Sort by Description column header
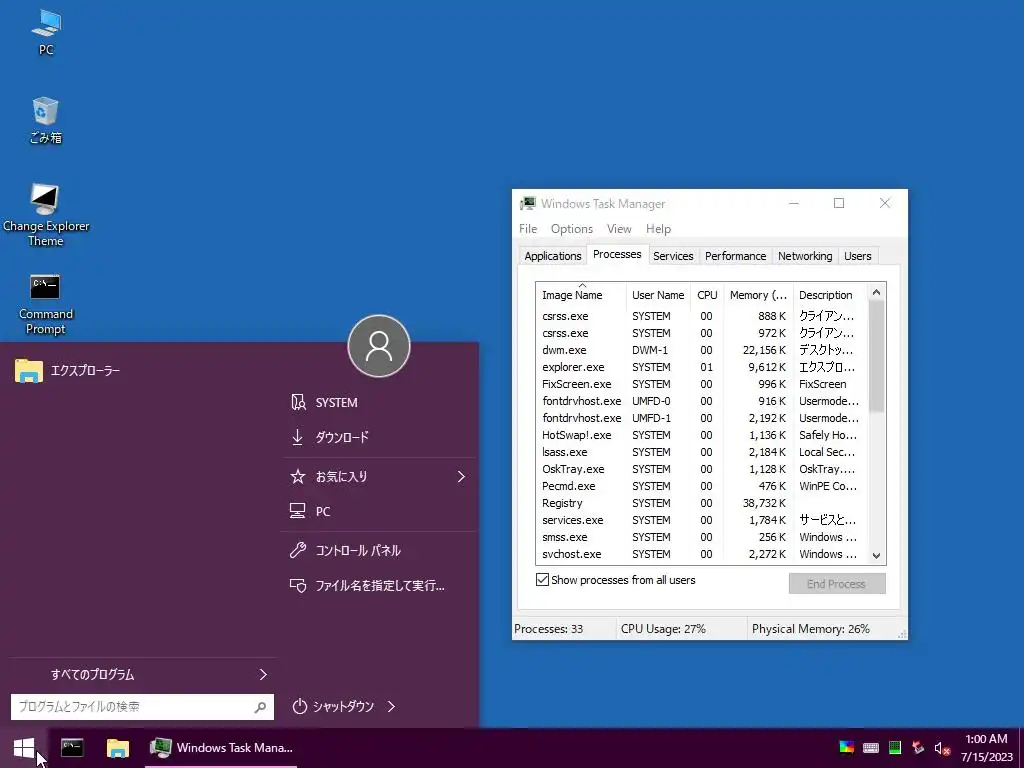1024x768 pixels. click(829, 295)
